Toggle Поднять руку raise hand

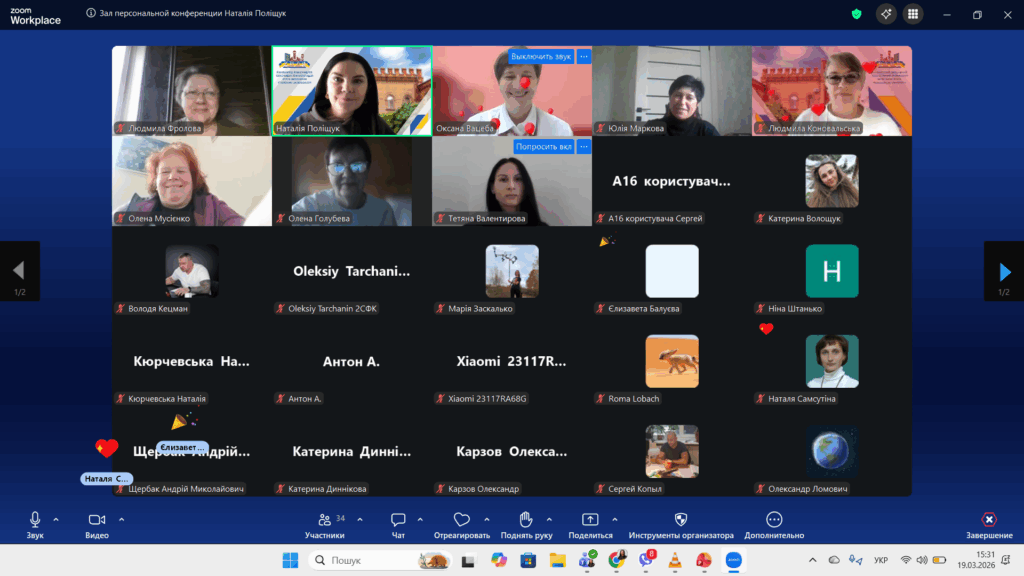pos(525,520)
